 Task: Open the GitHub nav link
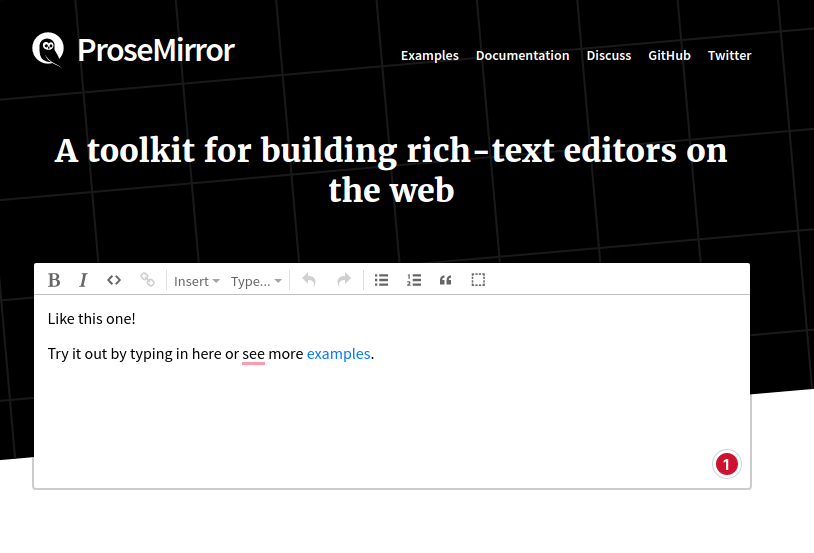670,56
